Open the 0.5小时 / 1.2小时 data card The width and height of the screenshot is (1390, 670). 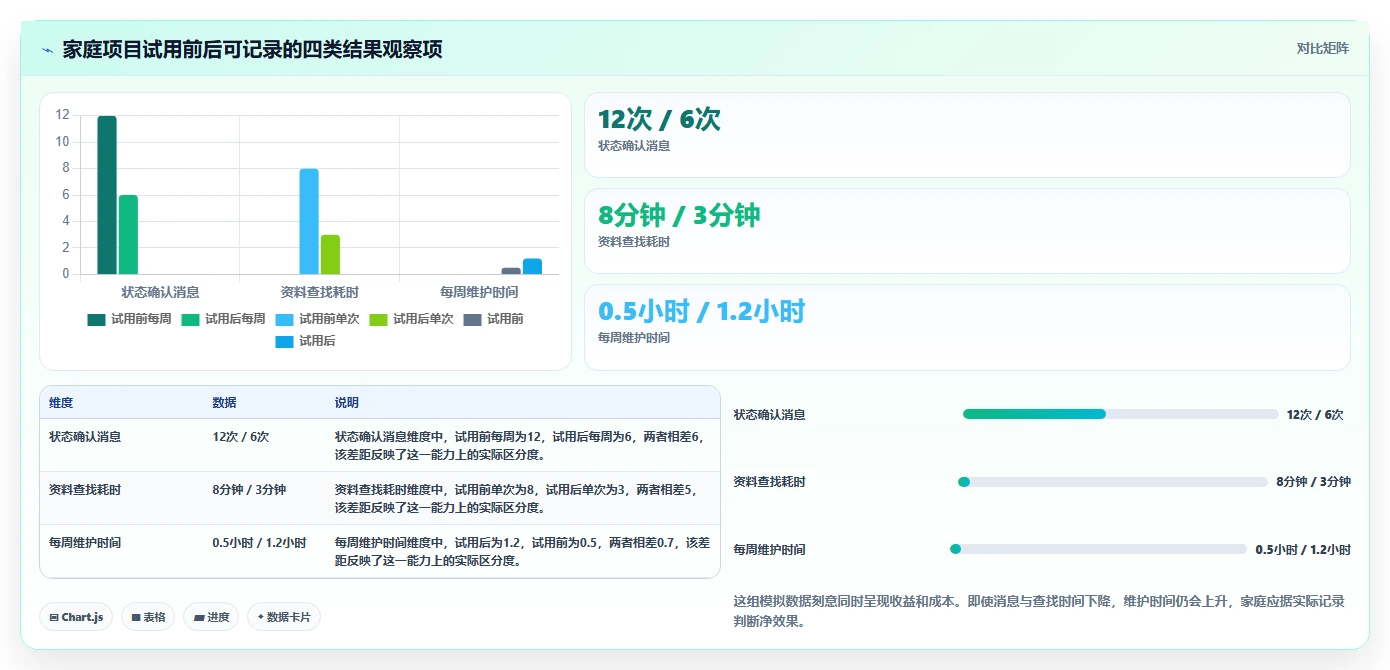(967, 327)
